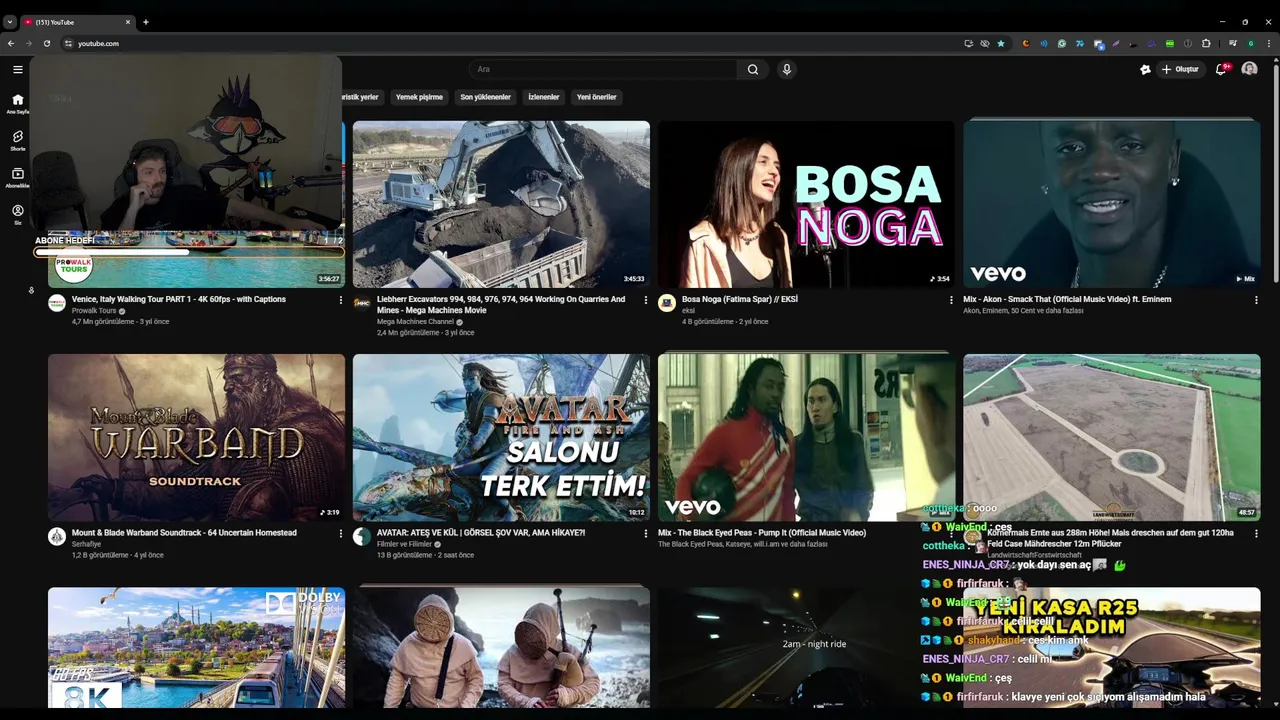Click the sparkle icon beside Oluştur
The height and width of the screenshot is (720, 1280).
1145,69
